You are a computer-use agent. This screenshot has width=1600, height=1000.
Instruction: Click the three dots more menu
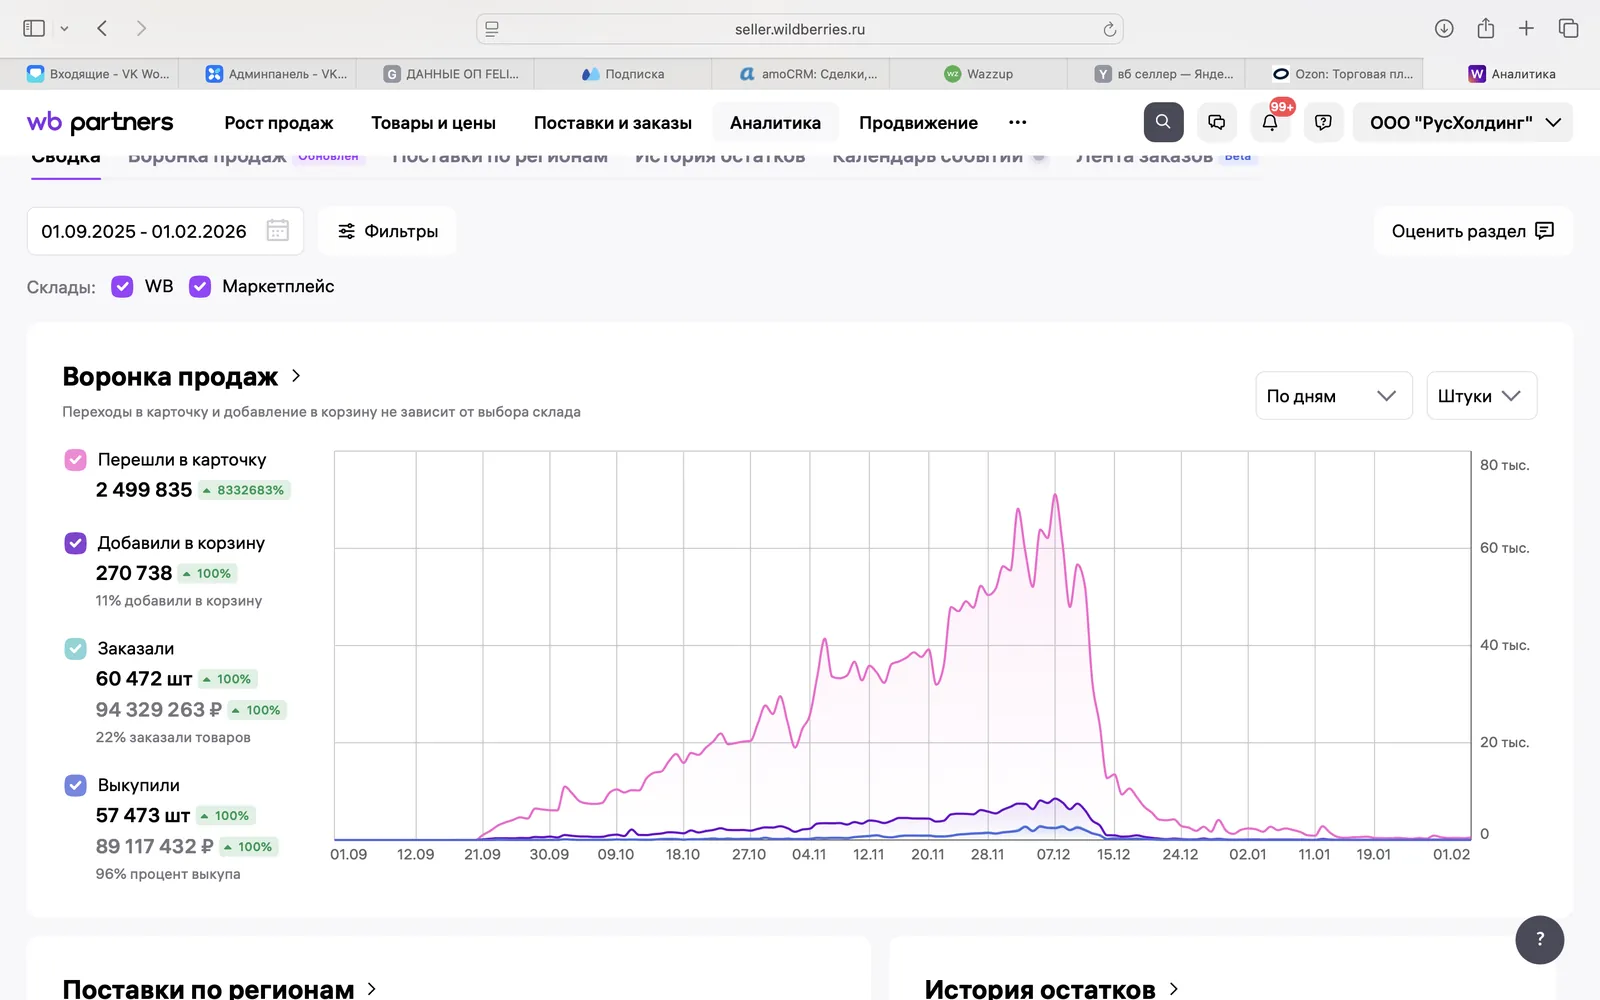1018,122
